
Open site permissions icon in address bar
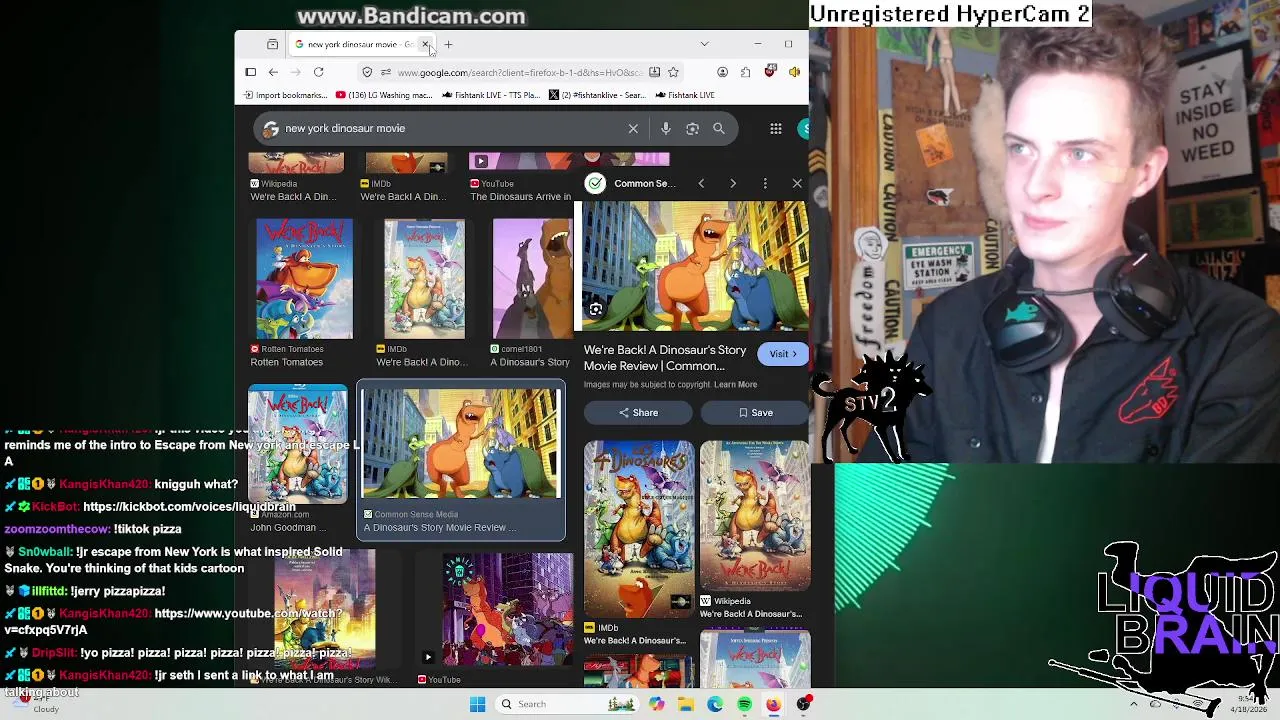(385, 72)
